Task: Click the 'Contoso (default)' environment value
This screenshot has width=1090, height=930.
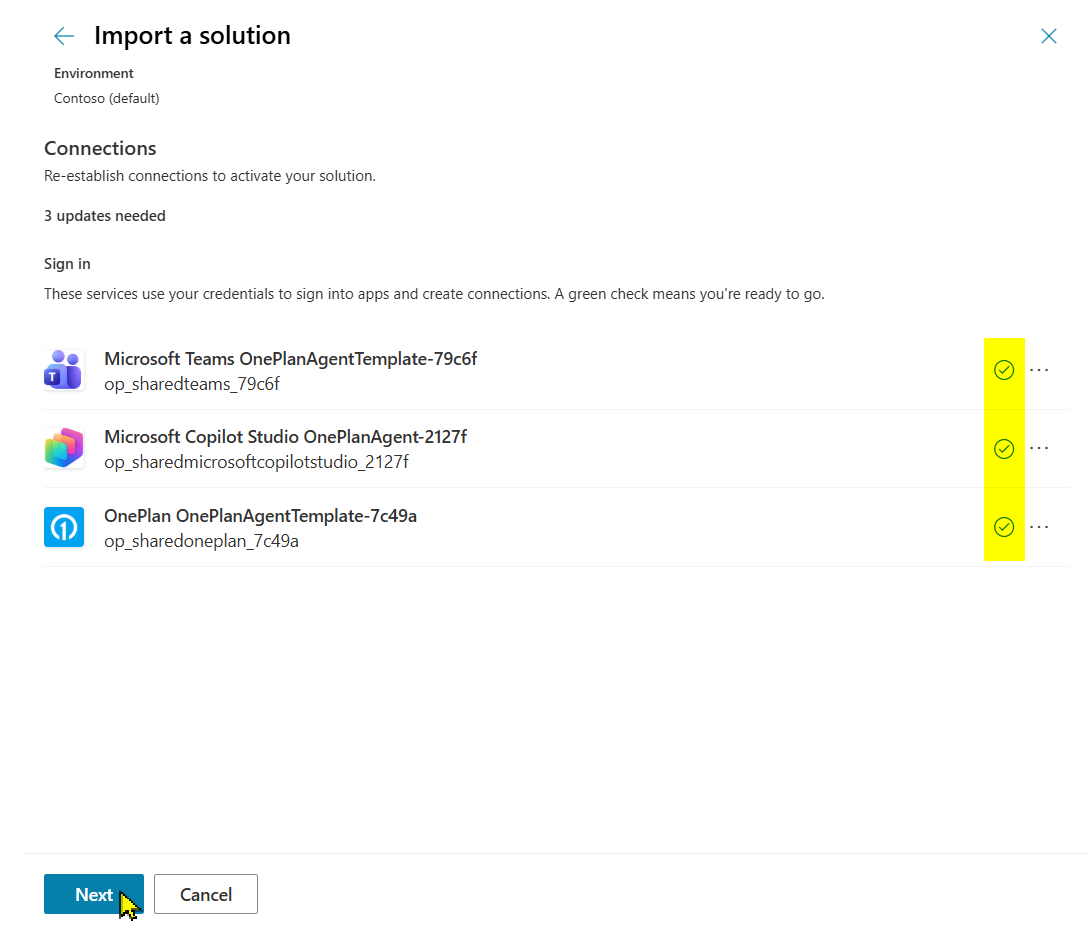Action: [106, 99]
